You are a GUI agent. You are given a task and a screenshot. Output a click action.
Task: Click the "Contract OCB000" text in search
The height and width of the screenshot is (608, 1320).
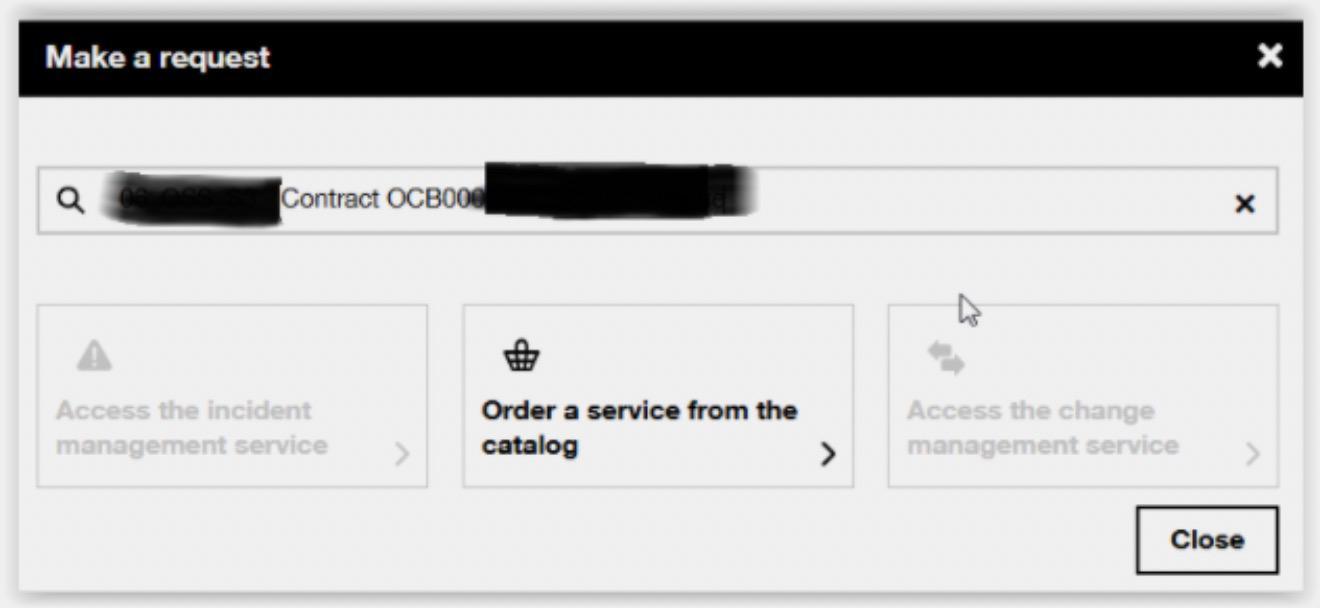383,200
